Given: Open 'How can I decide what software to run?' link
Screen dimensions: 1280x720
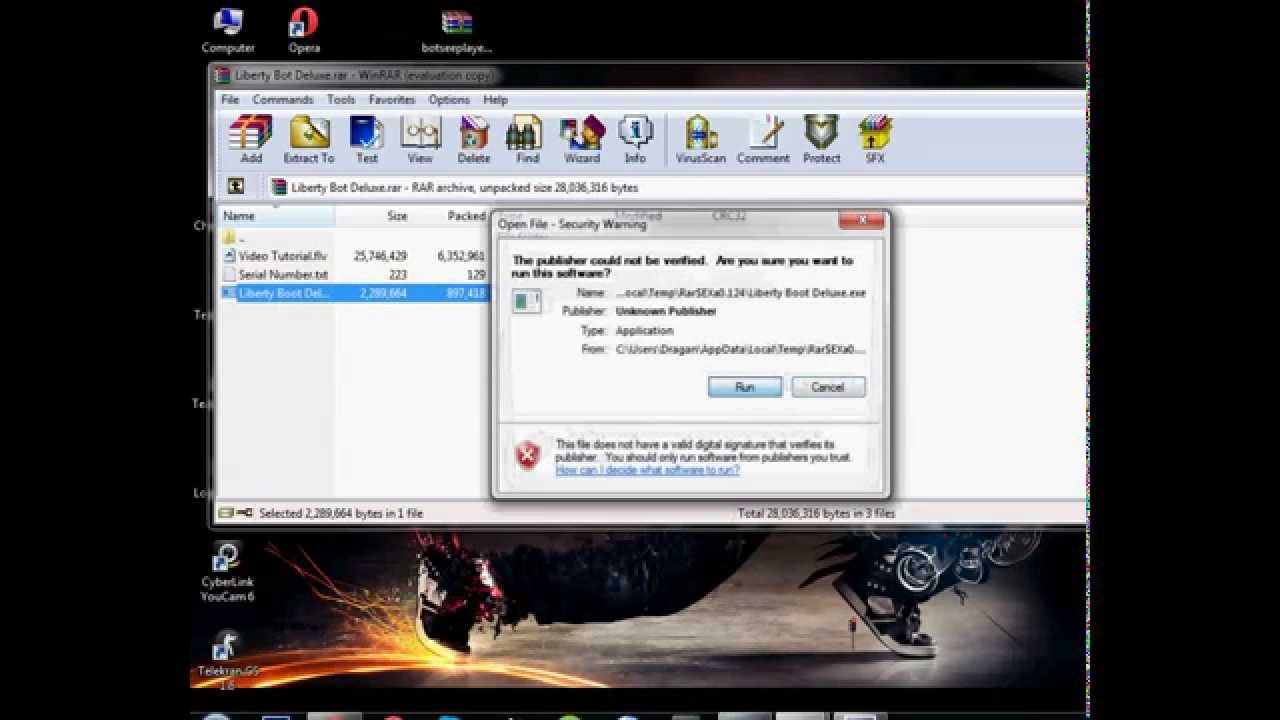Looking at the screenshot, I should pyautogui.click(x=648, y=469).
